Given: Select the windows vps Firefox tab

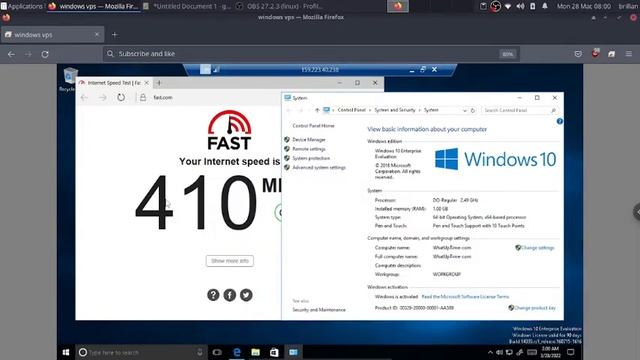Looking at the screenshot, I should tap(52, 35).
